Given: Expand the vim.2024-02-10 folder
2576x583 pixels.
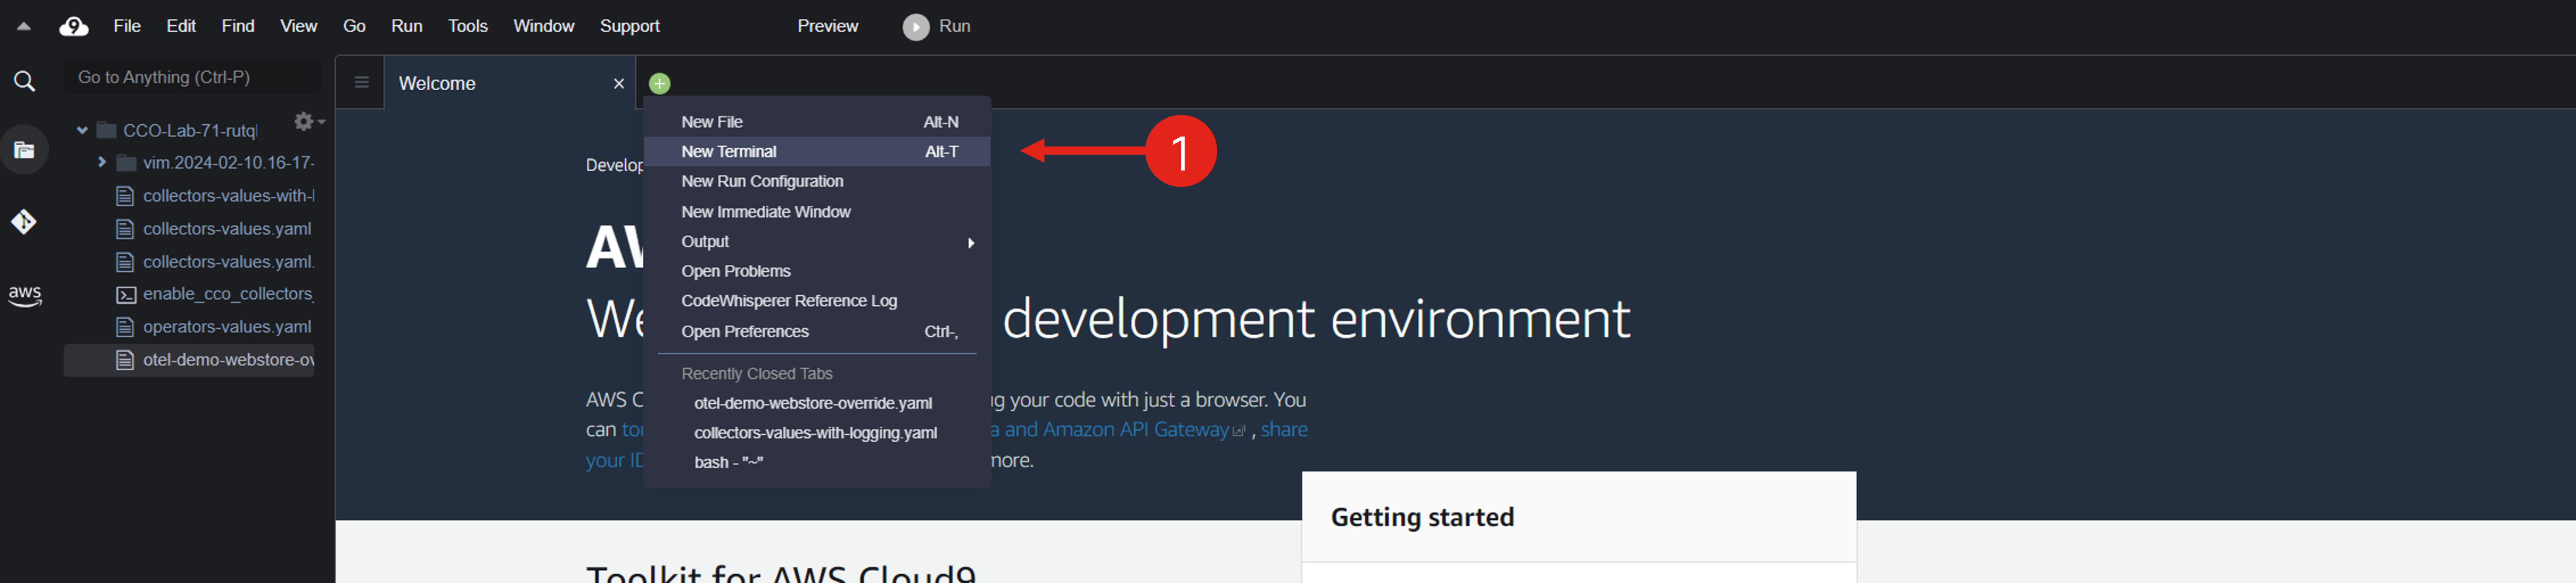Looking at the screenshot, I should [x=101, y=162].
